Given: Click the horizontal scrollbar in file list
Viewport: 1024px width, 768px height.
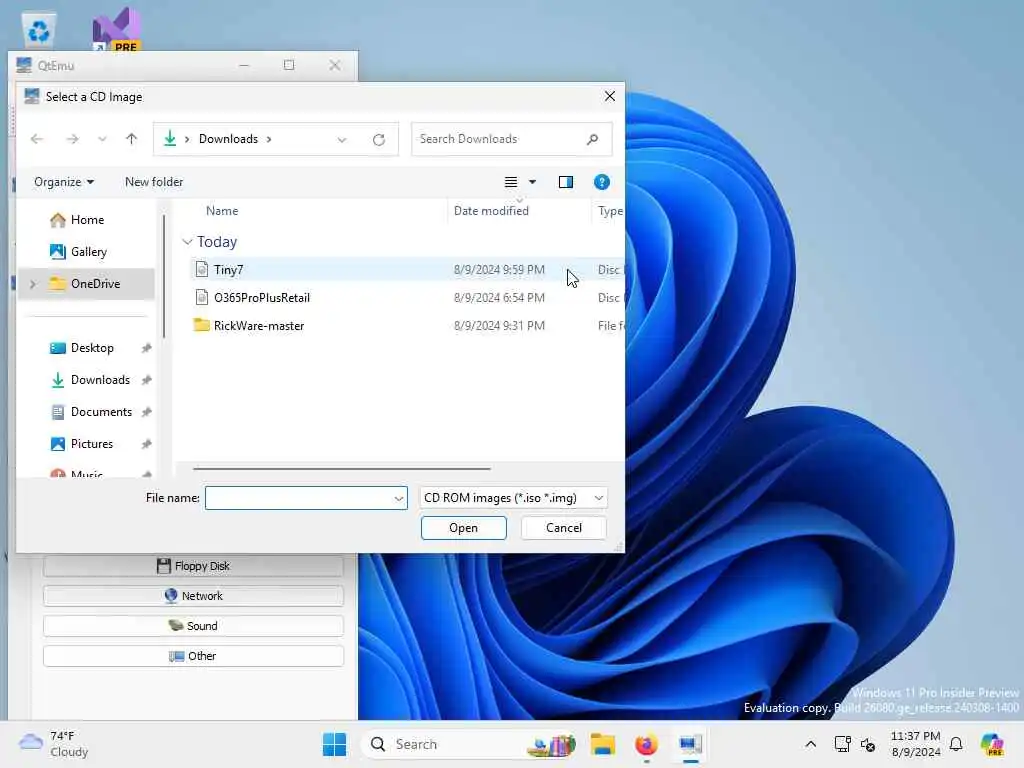Looking at the screenshot, I should tap(342, 468).
